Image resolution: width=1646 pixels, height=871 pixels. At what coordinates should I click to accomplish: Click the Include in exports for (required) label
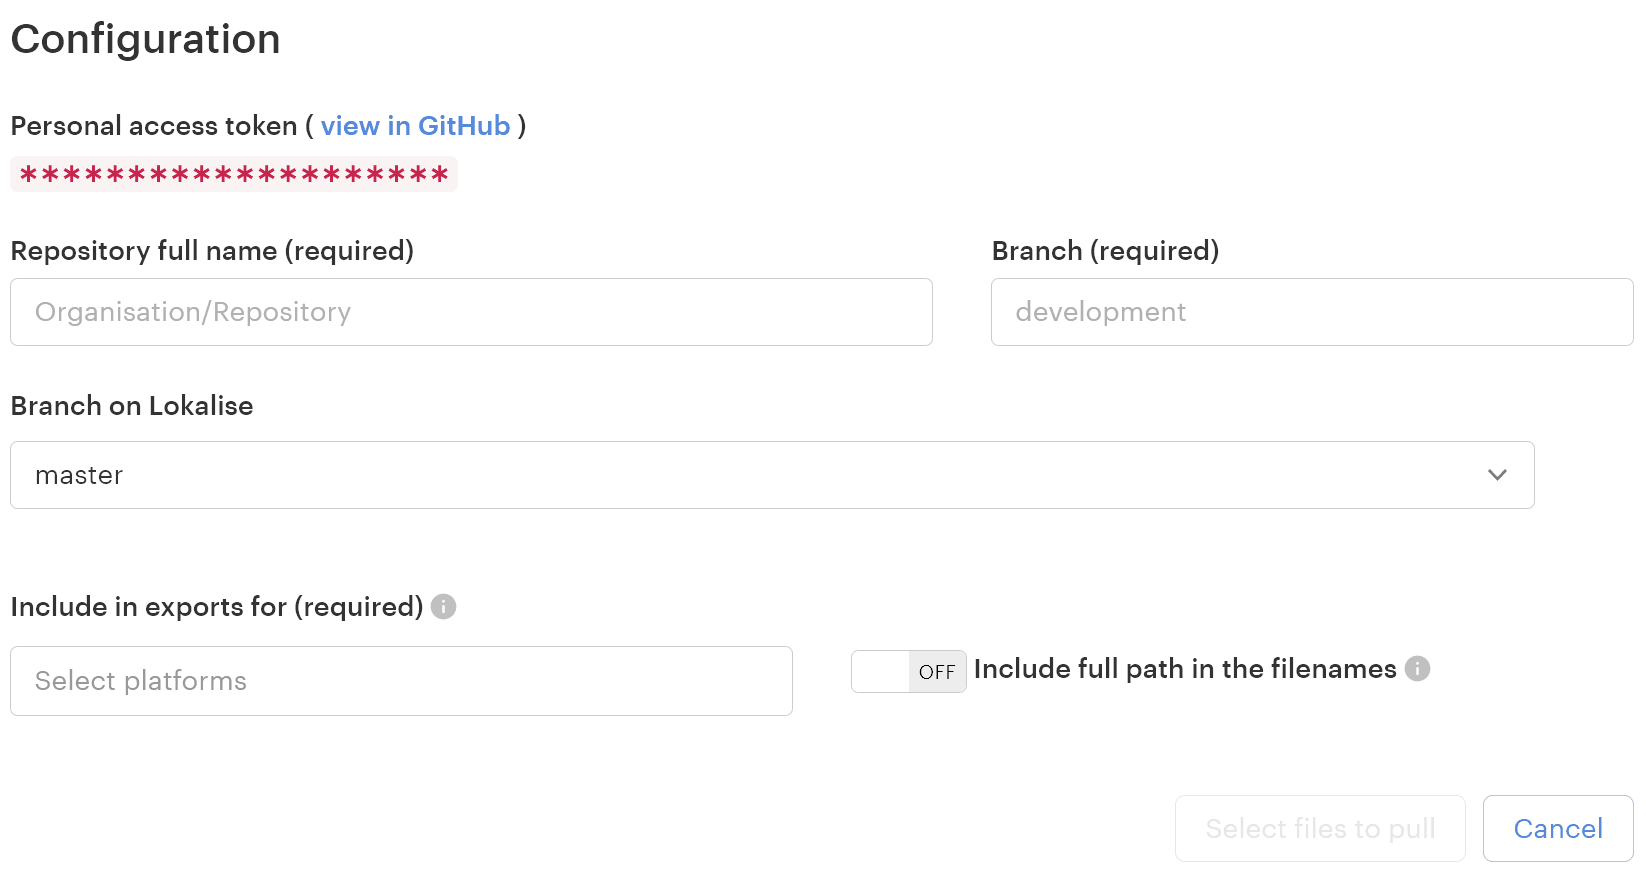(217, 607)
